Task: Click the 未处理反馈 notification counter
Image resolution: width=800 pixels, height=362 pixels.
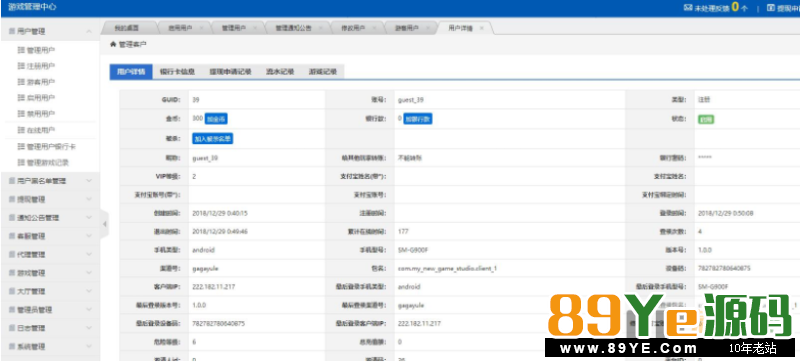Action: coord(735,7)
